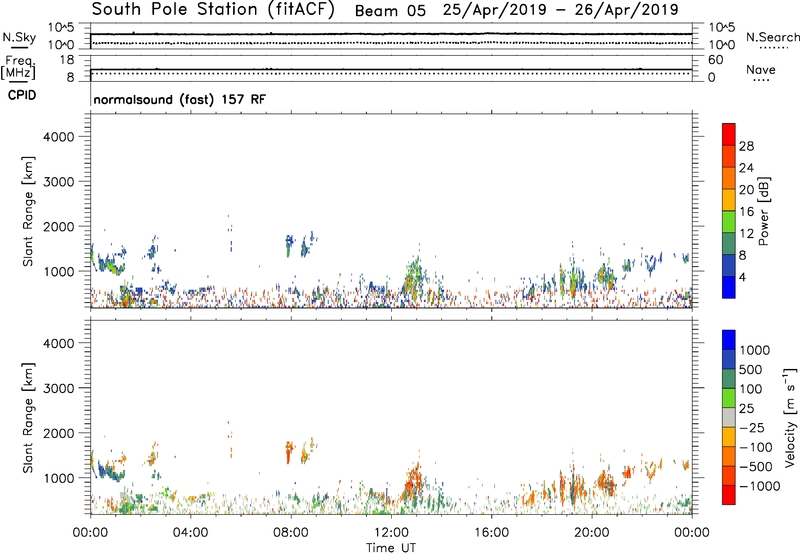This screenshot has height=554, width=800.
Task: Click the 'South Pole Station (fitACF)' title
Action: [x=213, y=10]
